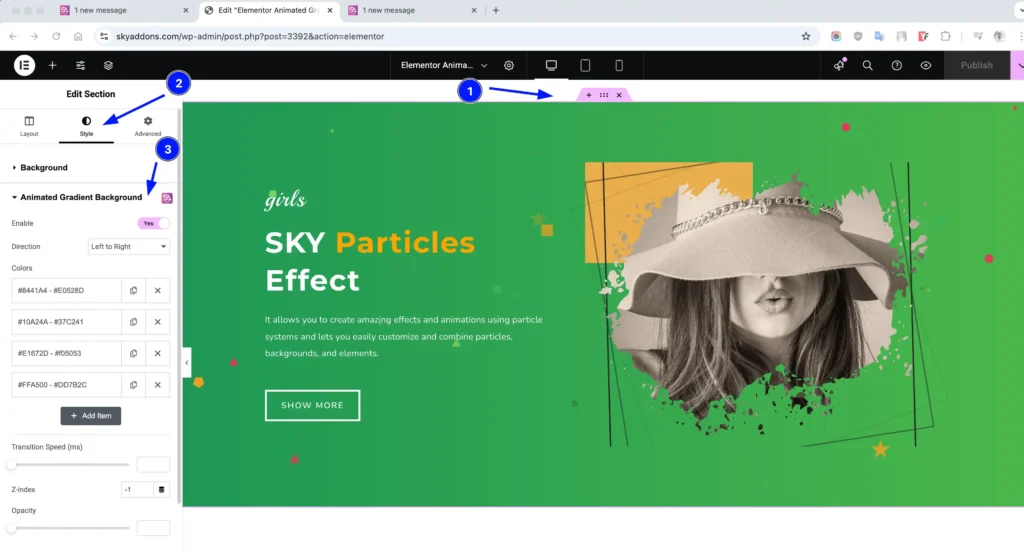This screenshot has width=1024, height=552.
Task: Duplicate the #10A24A - #37C241 color item
Action: [x=133, y=322]
